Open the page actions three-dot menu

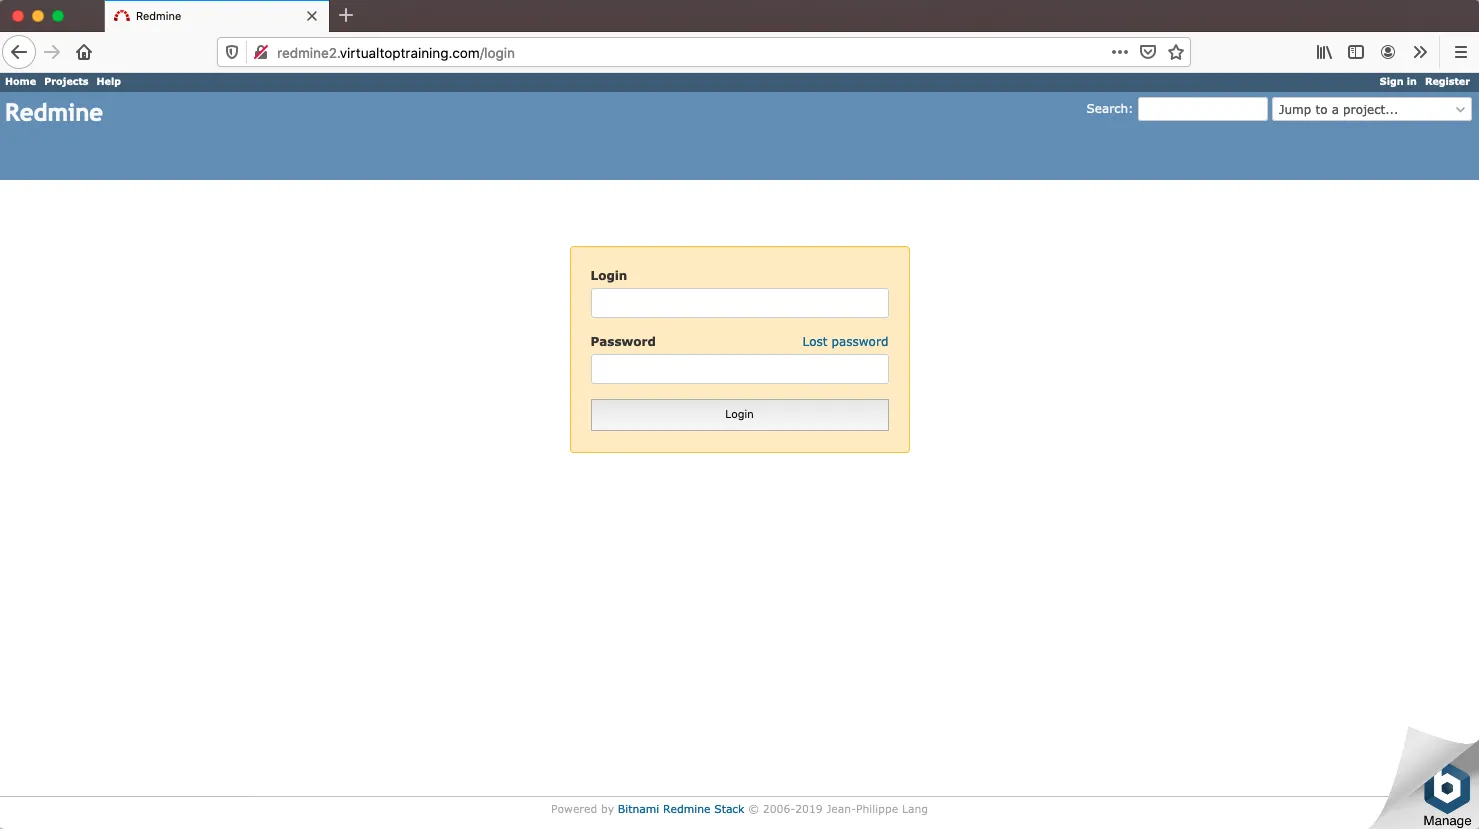(x=1119, y=52)
